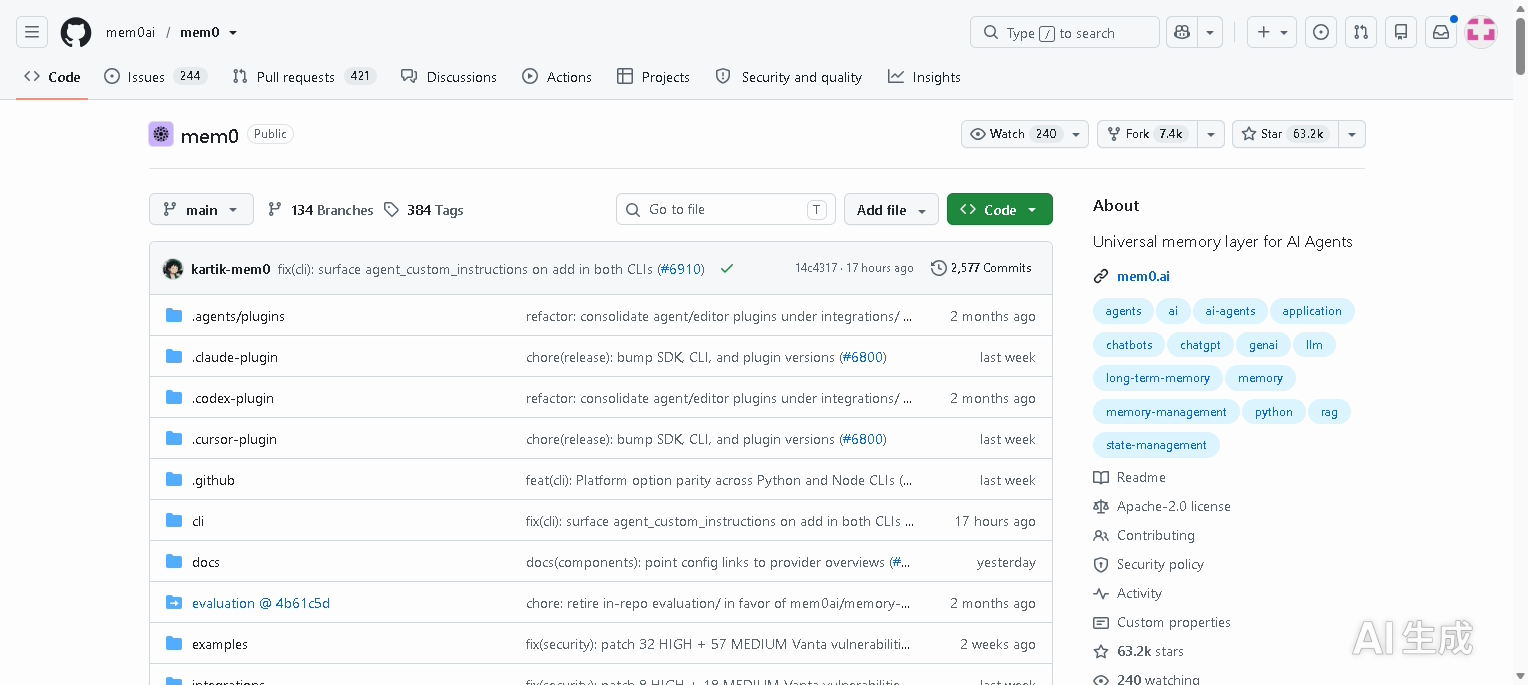
Task: Click the mem0.ai link icon
Action: tap(1101, 277)
